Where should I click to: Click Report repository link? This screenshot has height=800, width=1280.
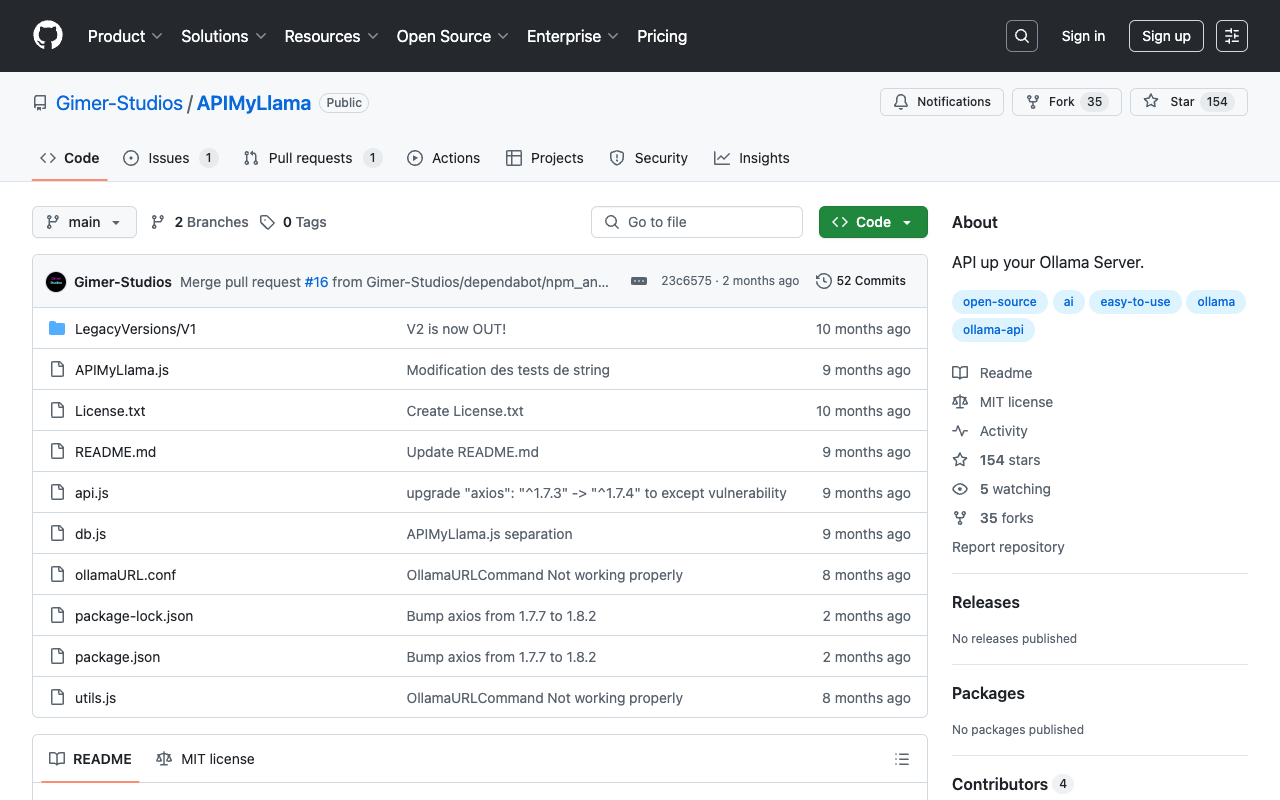(1008, 547)
